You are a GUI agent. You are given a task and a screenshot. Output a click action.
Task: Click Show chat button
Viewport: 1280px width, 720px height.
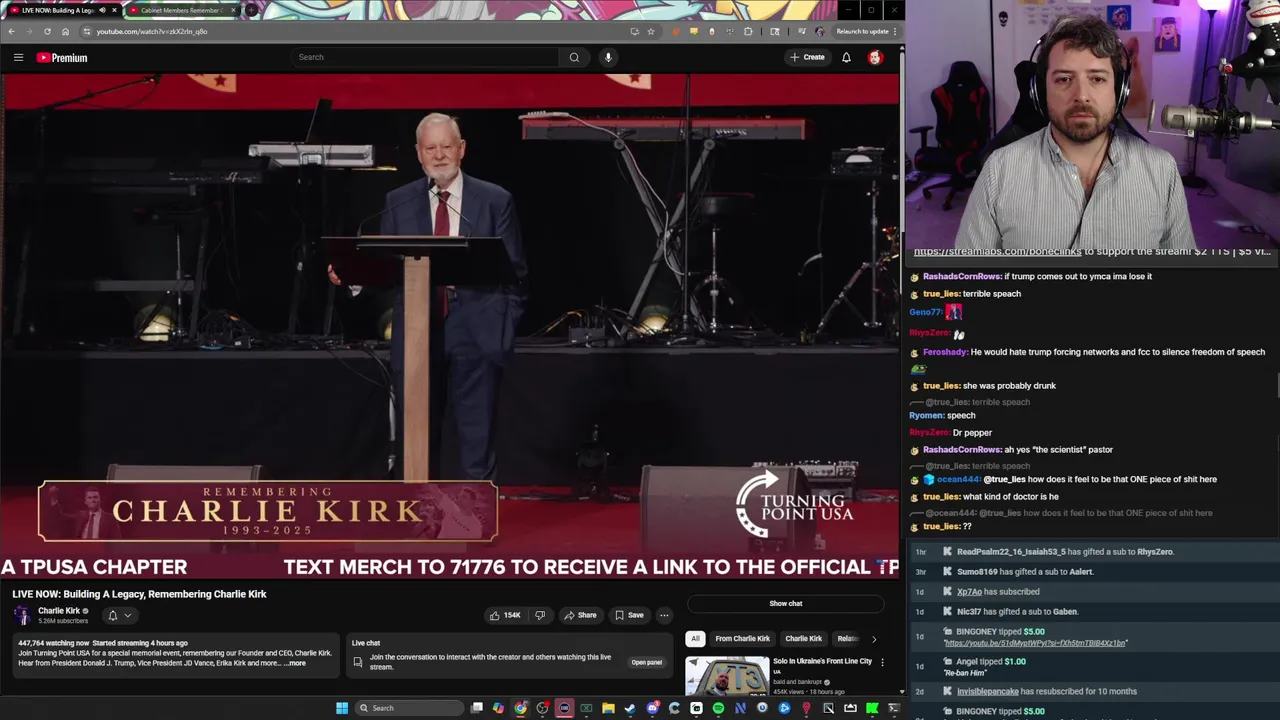pyautogui.click(x=786, y=603)
